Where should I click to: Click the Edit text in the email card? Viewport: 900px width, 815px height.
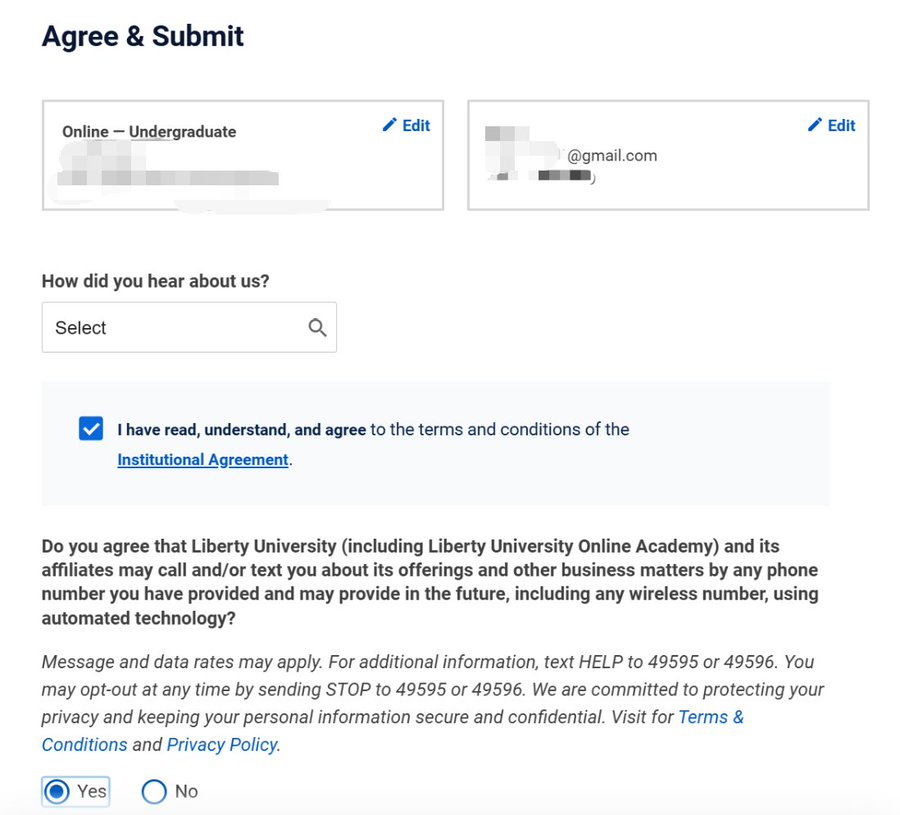841,125
